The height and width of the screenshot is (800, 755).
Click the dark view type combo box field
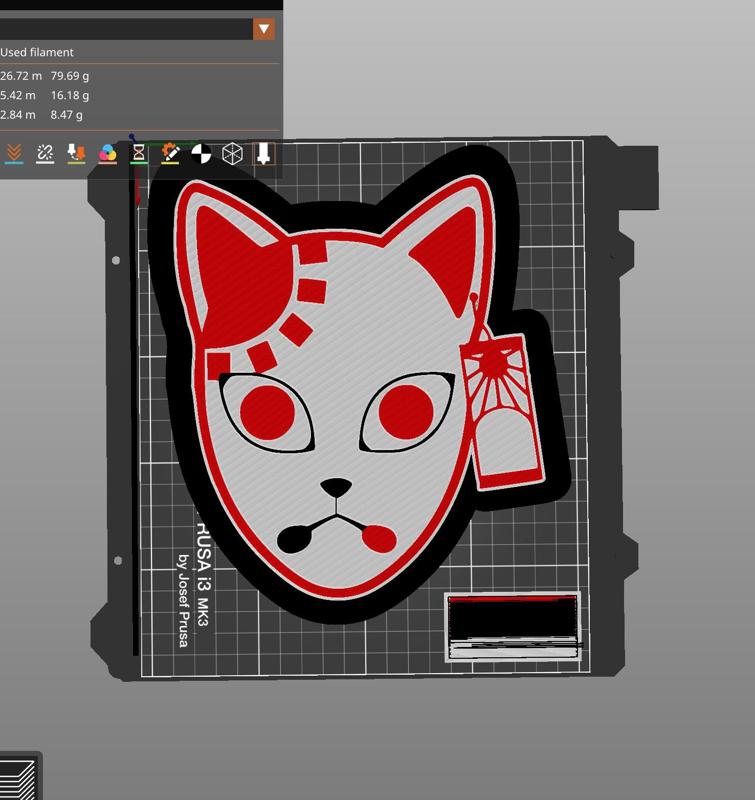pos(125,29)
